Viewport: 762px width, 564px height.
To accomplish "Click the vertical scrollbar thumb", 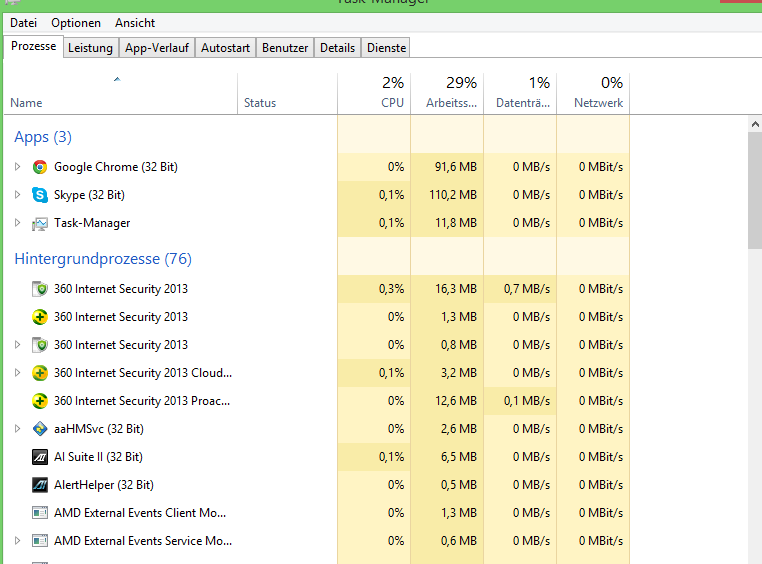I will click(755, 191).
